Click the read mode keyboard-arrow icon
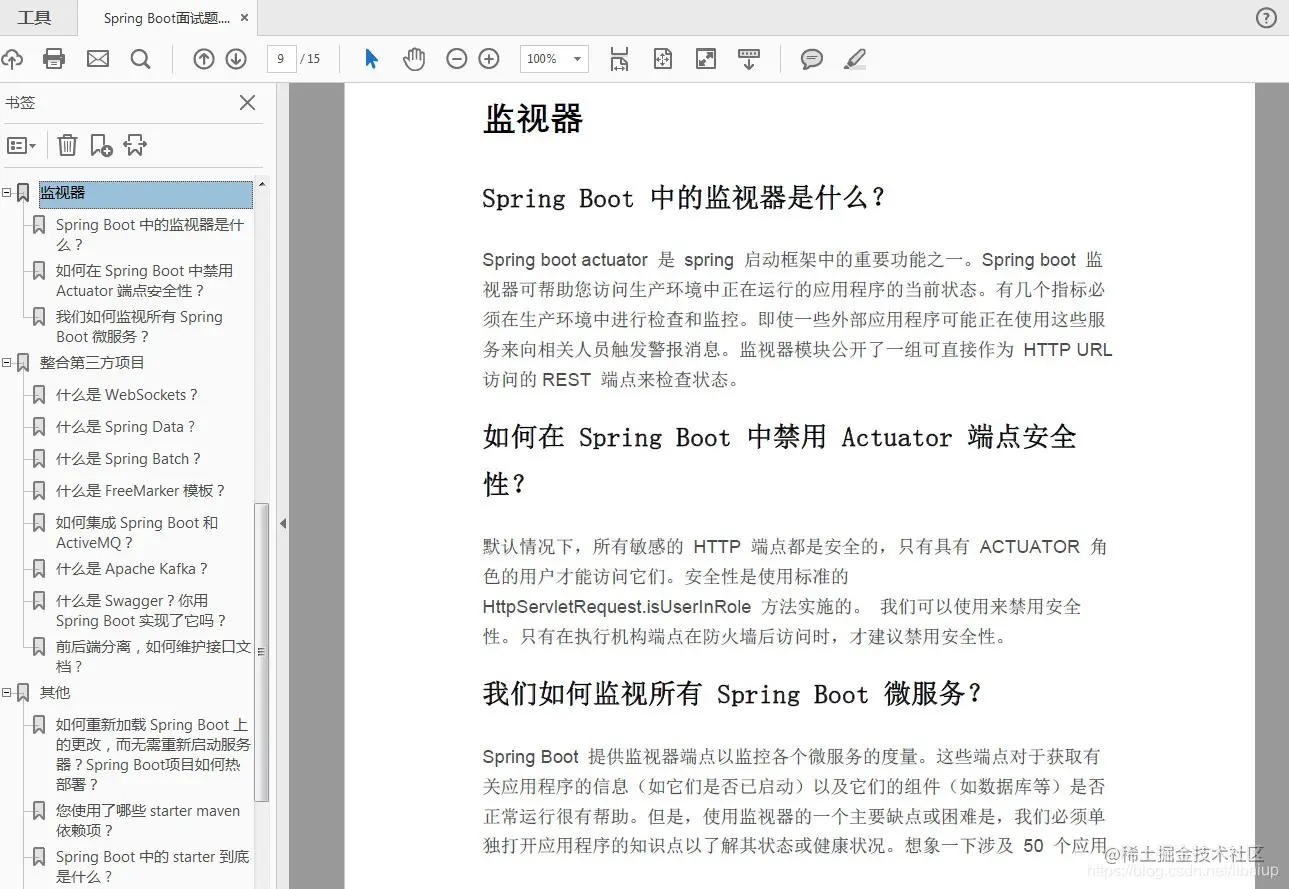This screenshot has height=889, width=1289. click(x=749, y=59)
